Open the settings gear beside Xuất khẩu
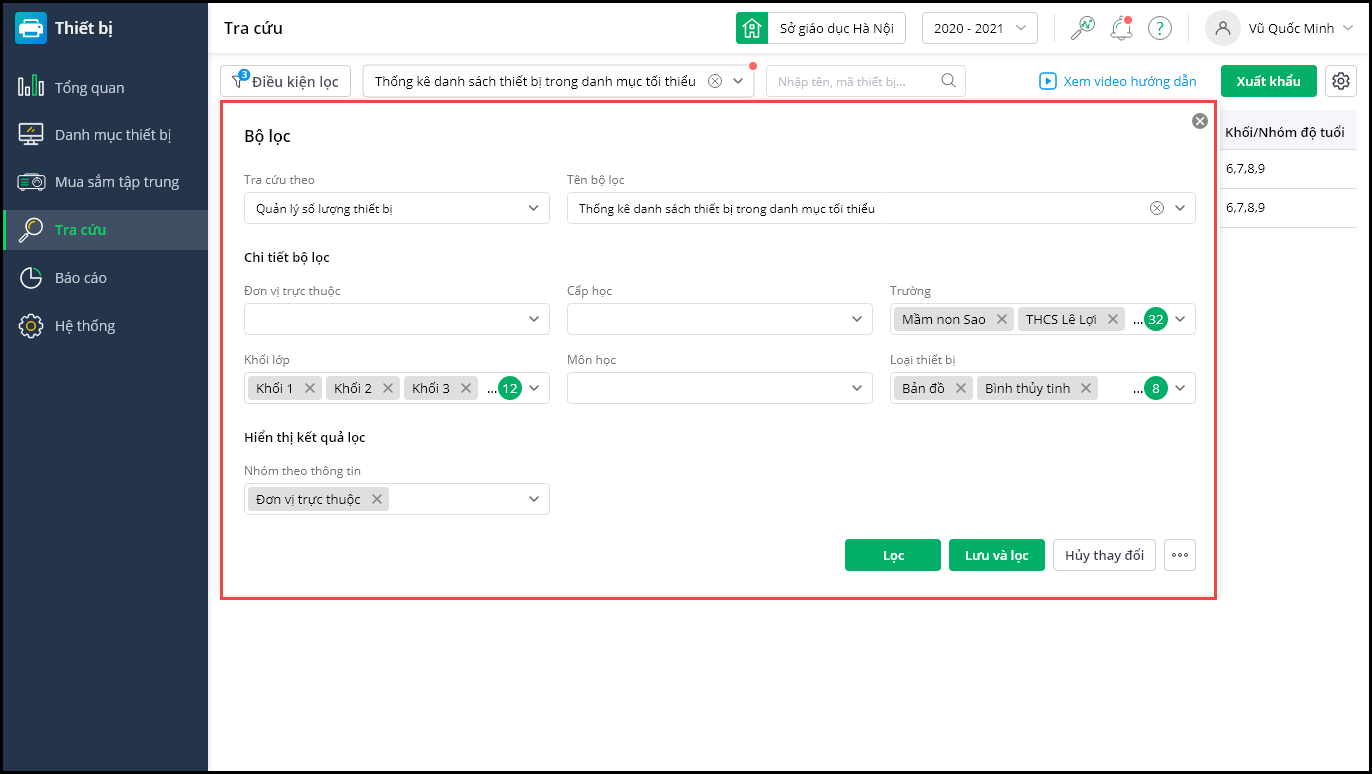Viewport: 1372px width, 774px height. point(1341,81)
